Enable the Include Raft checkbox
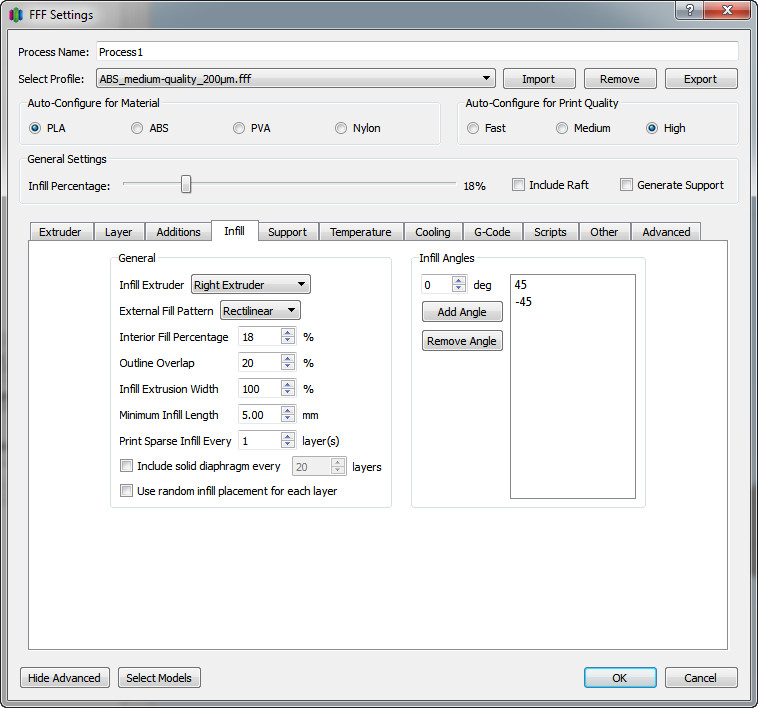The height and width of the screenshot is (708, 758). pyautogui.click(x=519, y=185)
